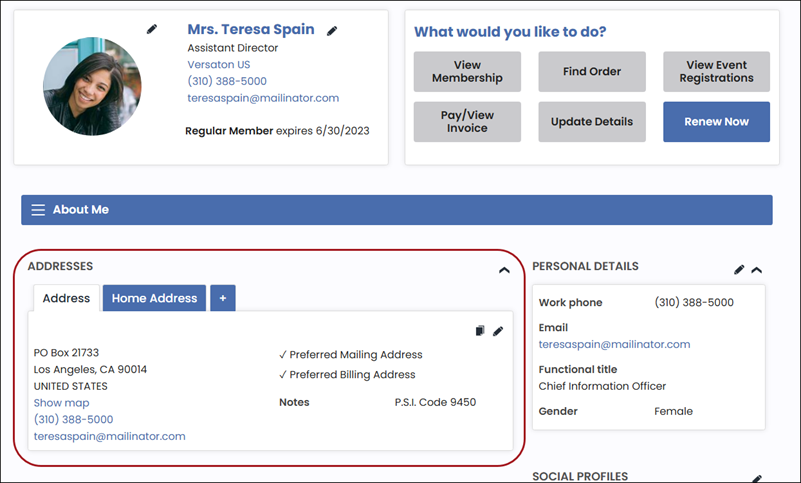
Task: Edit Personal Details with the pencil icon
Action: coord(739,269)
